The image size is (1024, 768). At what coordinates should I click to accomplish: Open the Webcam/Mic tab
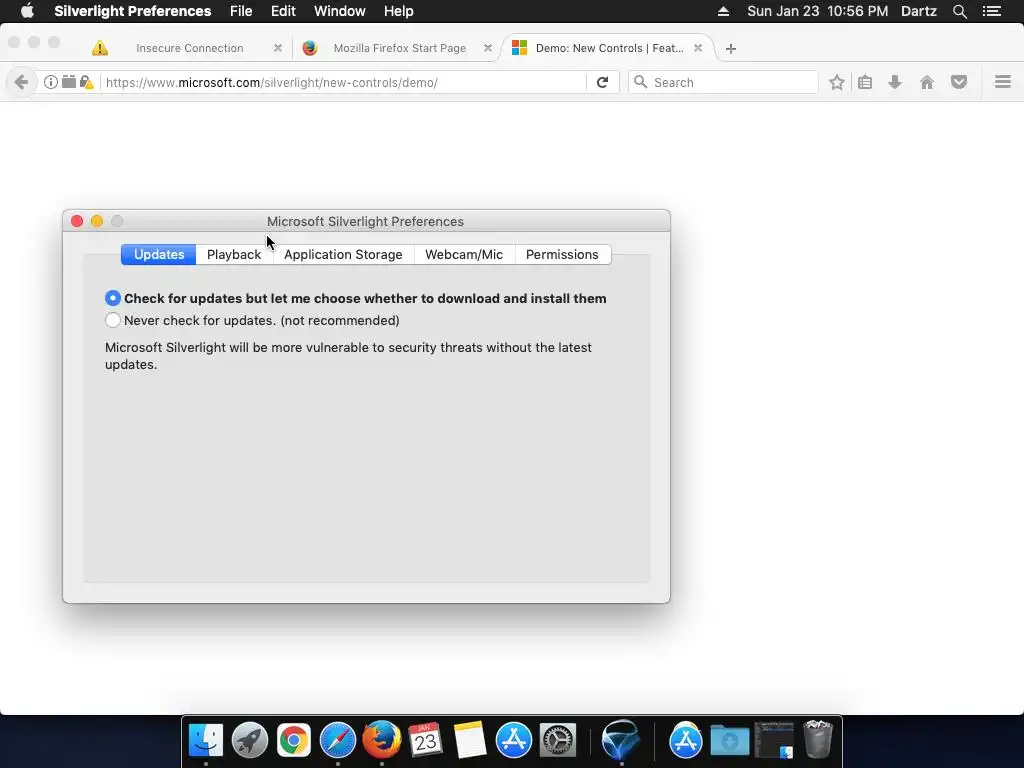tap(464, 255)
